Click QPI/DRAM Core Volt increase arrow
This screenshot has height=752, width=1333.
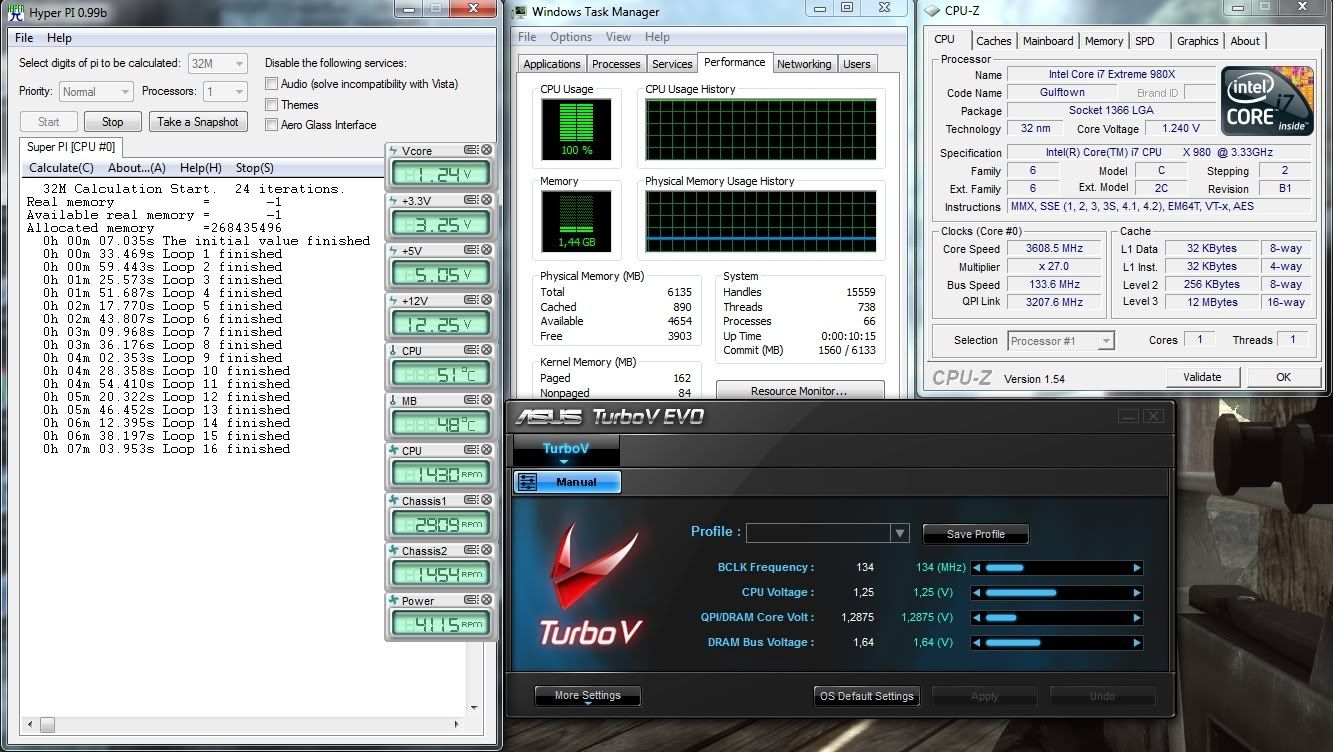[x=1137, y=618]
